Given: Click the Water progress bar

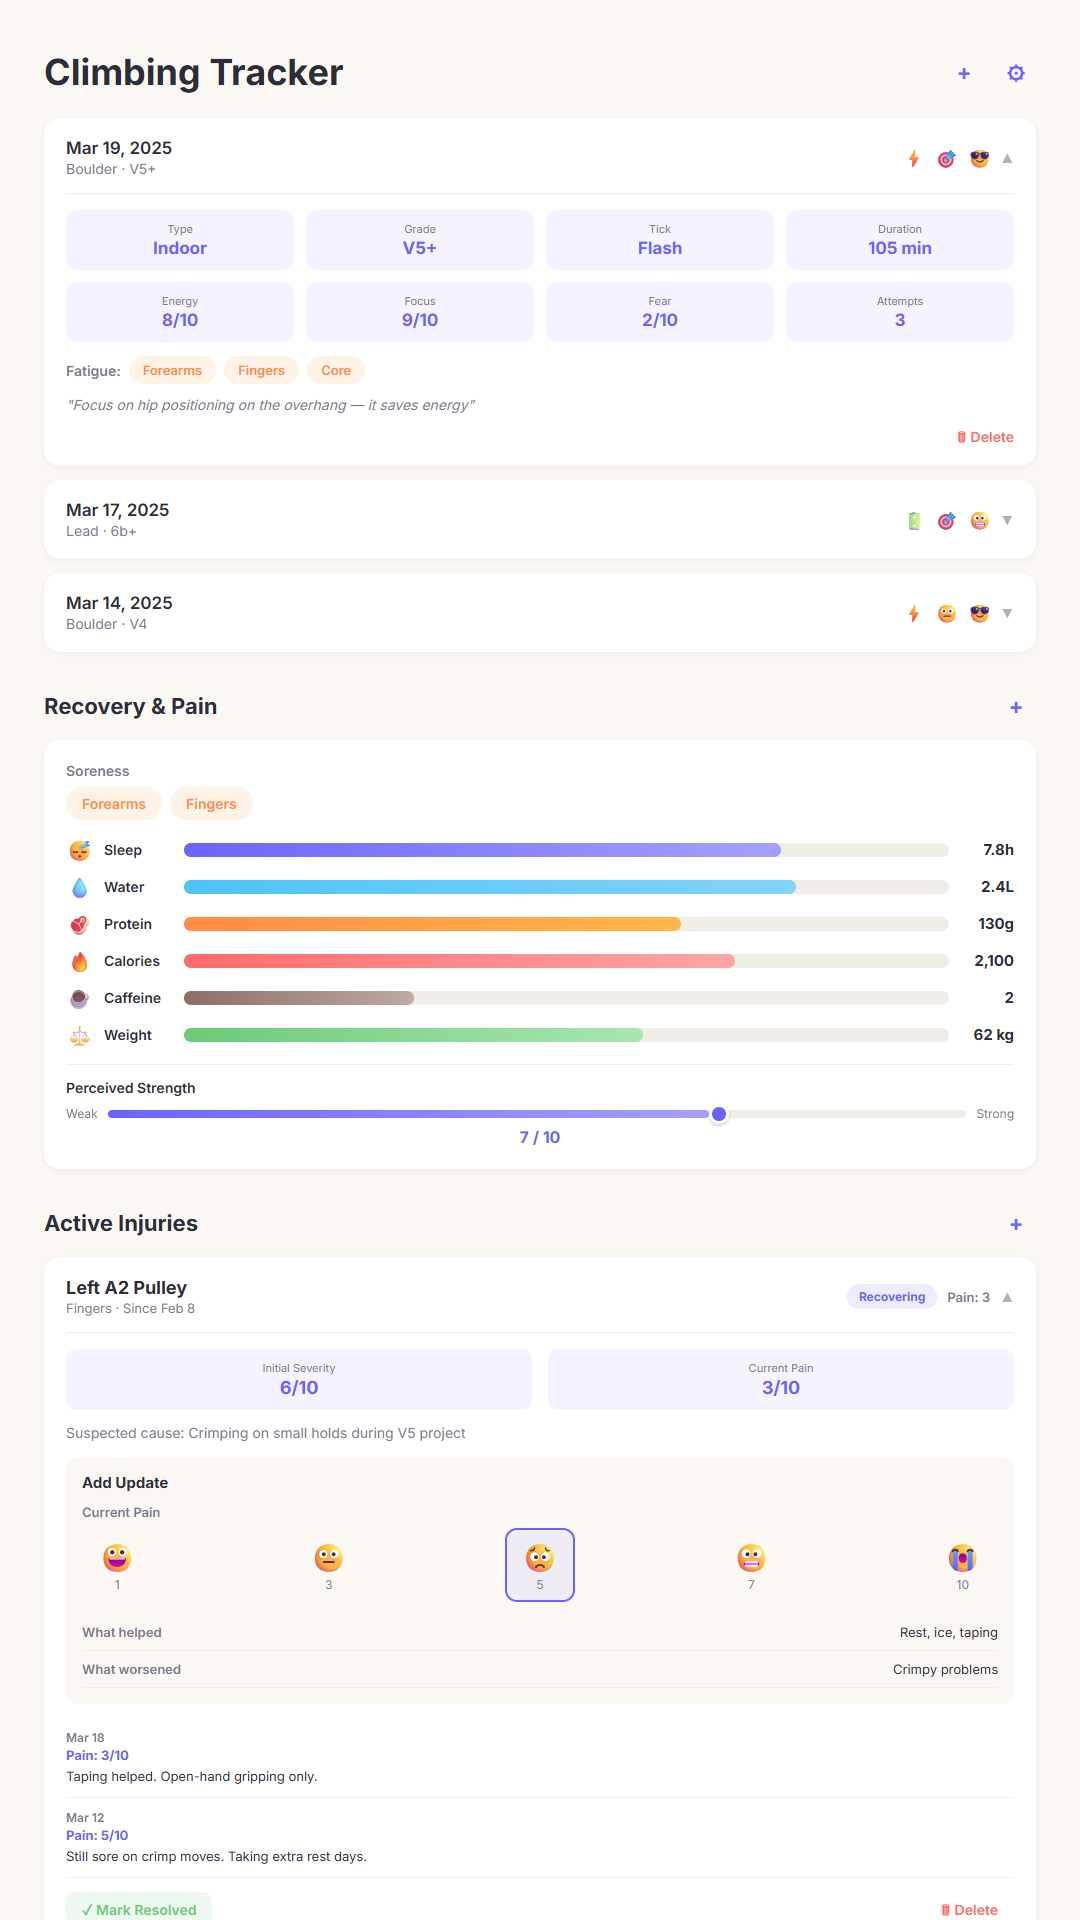Looking at the screenshot, I should point(566,887).
